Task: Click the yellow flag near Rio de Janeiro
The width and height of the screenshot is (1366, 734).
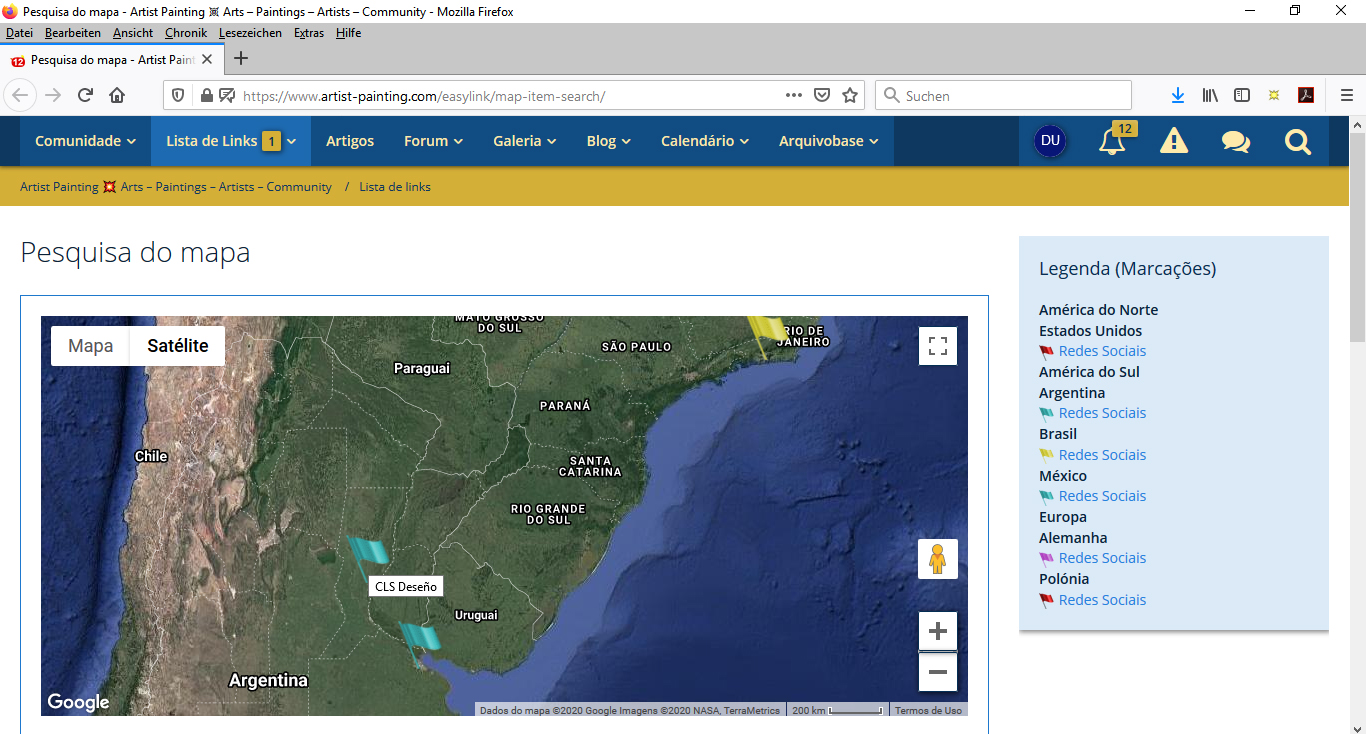Action: (x=766, y=331)
